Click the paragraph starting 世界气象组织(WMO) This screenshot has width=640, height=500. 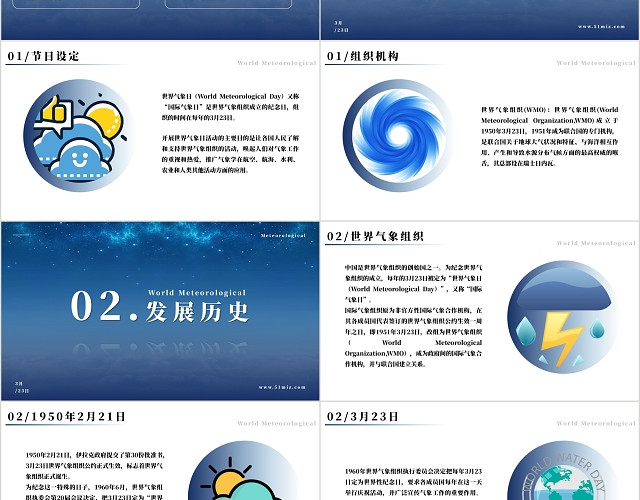[549, 136]
